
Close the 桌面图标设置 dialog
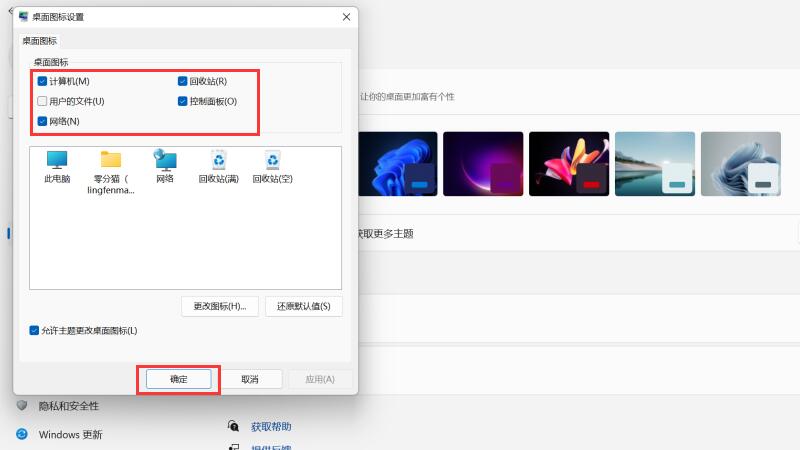click(x=346, y=17)
